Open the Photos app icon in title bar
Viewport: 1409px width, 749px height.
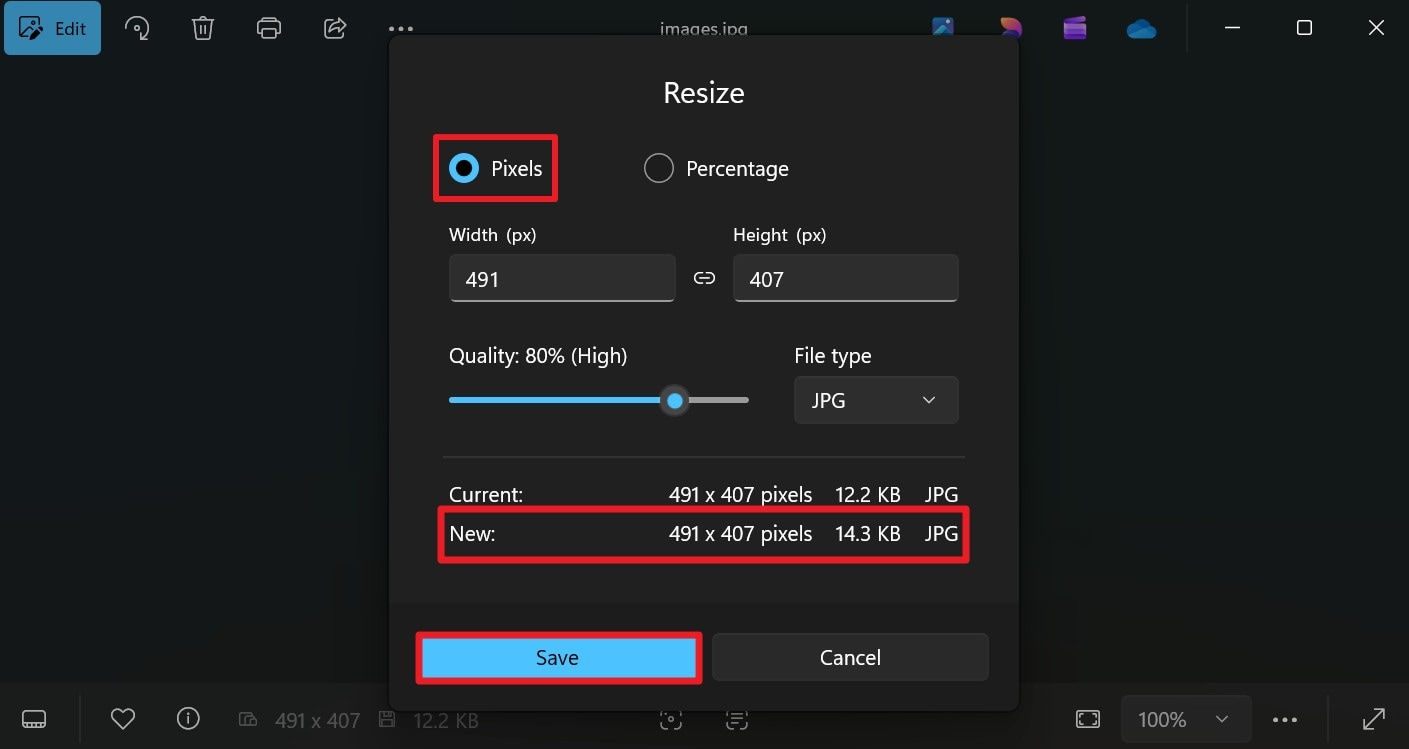(x=943, y=28)
